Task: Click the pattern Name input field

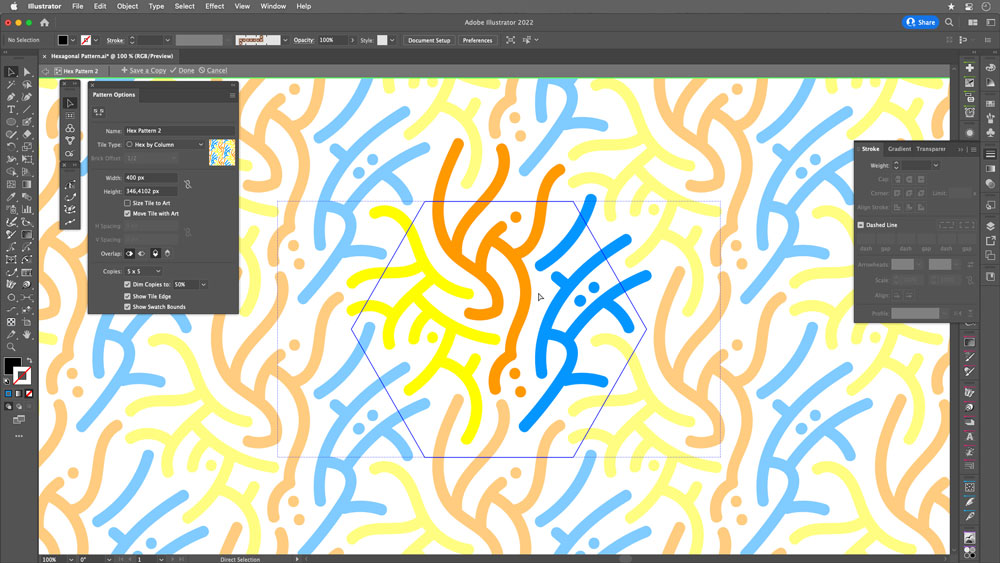Action: (179, 131)
